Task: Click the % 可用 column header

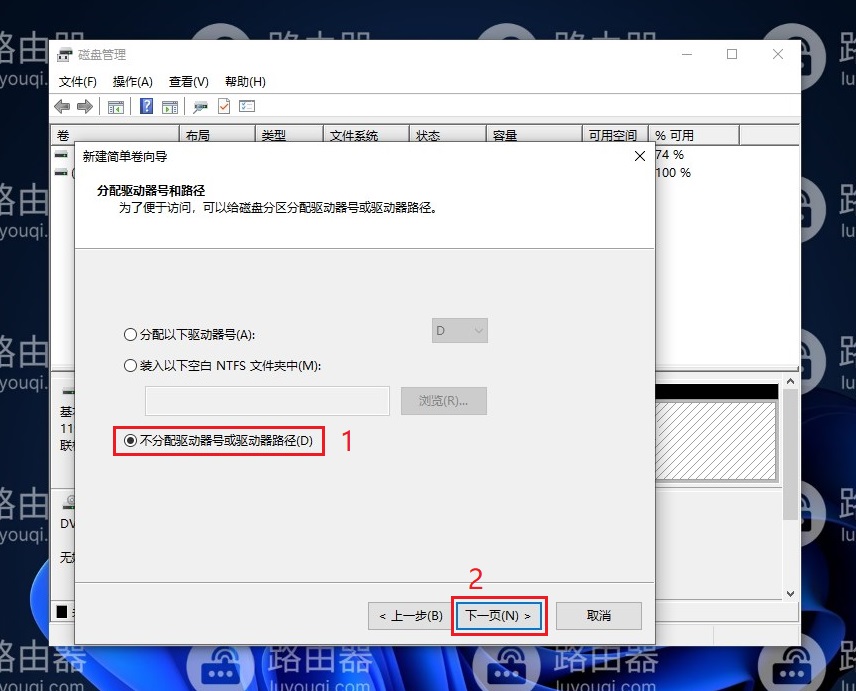Action: tap(694, 135)
